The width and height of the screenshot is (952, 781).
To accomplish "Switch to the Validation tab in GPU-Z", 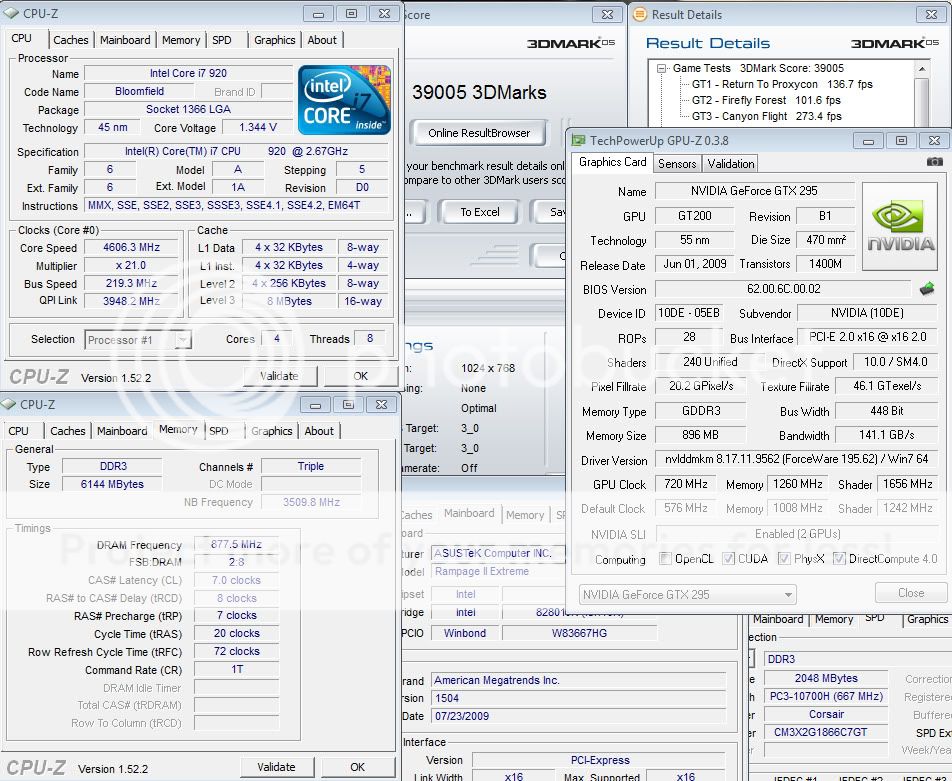I will coord(730,164).
